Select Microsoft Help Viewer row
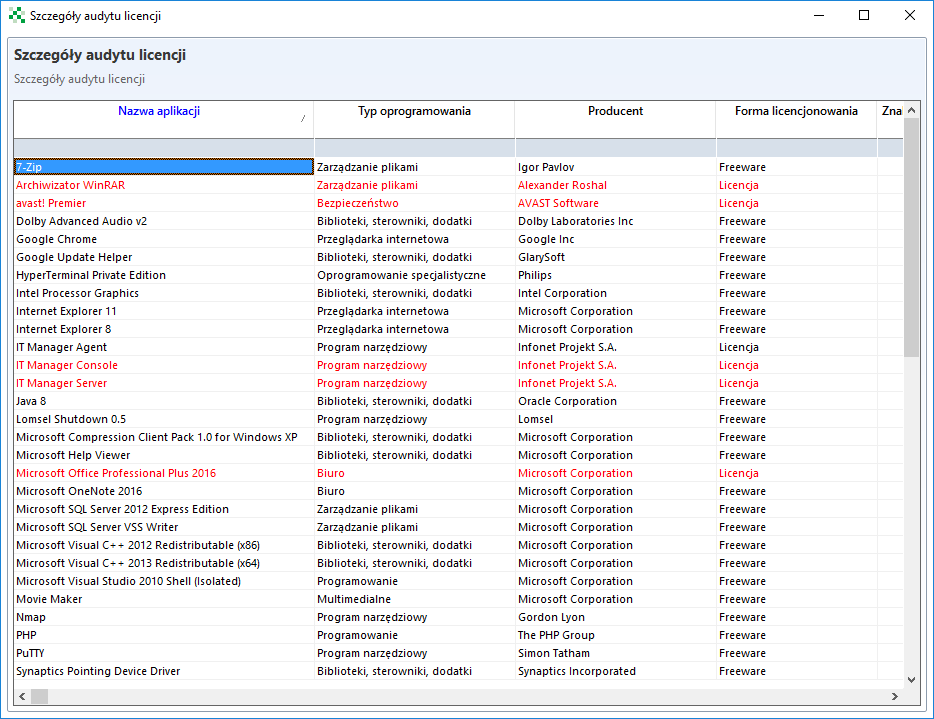Image resolution: width=934 pixels, height=719 pixels. pyautogui.click(x=459, y=455)
